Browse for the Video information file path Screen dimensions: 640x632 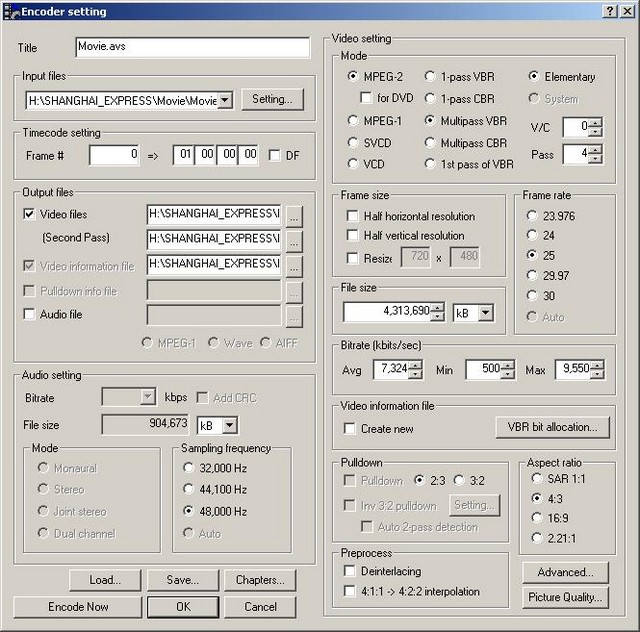294,265
